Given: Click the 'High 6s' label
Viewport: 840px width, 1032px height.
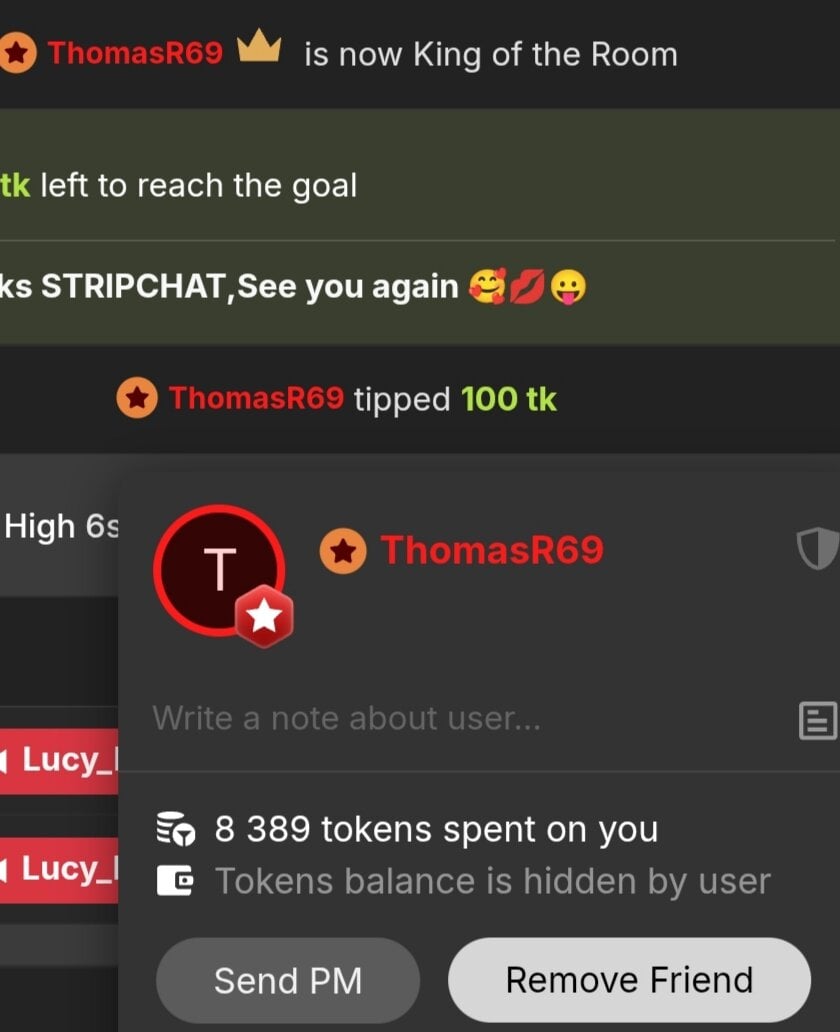Looking at the screenshot, I should tap(62, 527).
